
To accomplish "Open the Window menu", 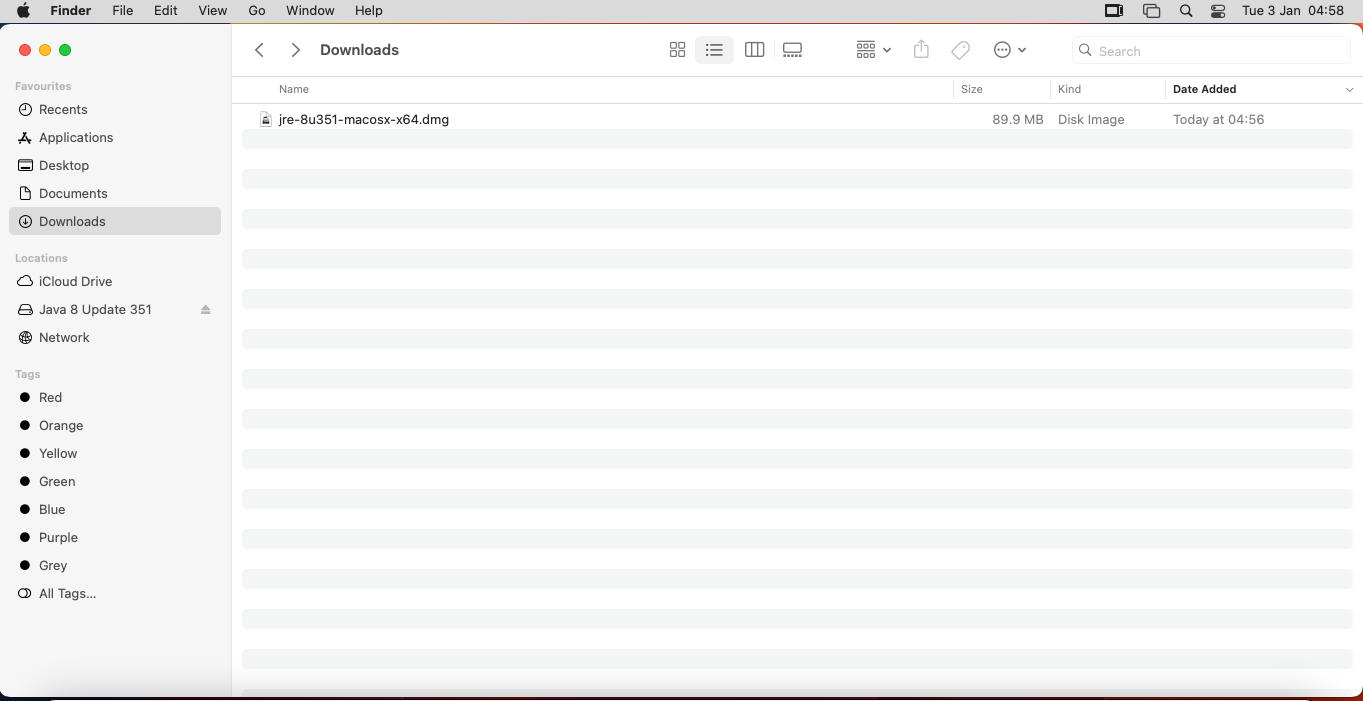I will [310, 11].
